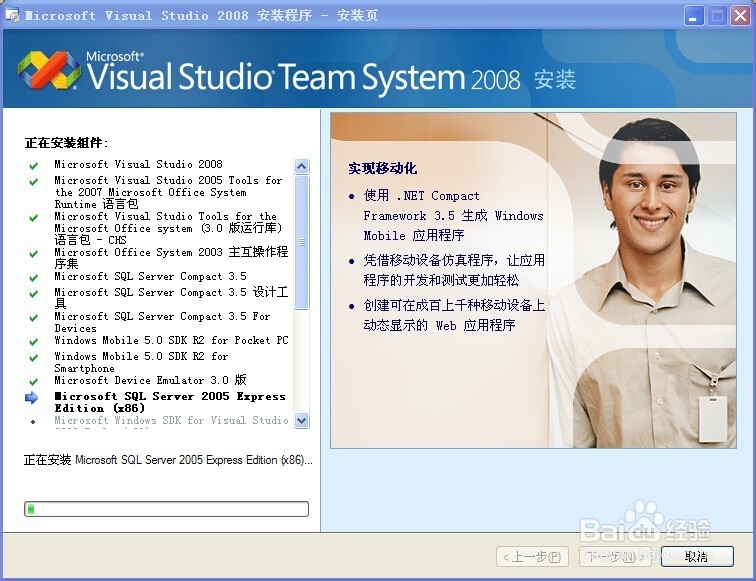
Task: Click the scroll down arrow of component list
Action: point(301,420)
